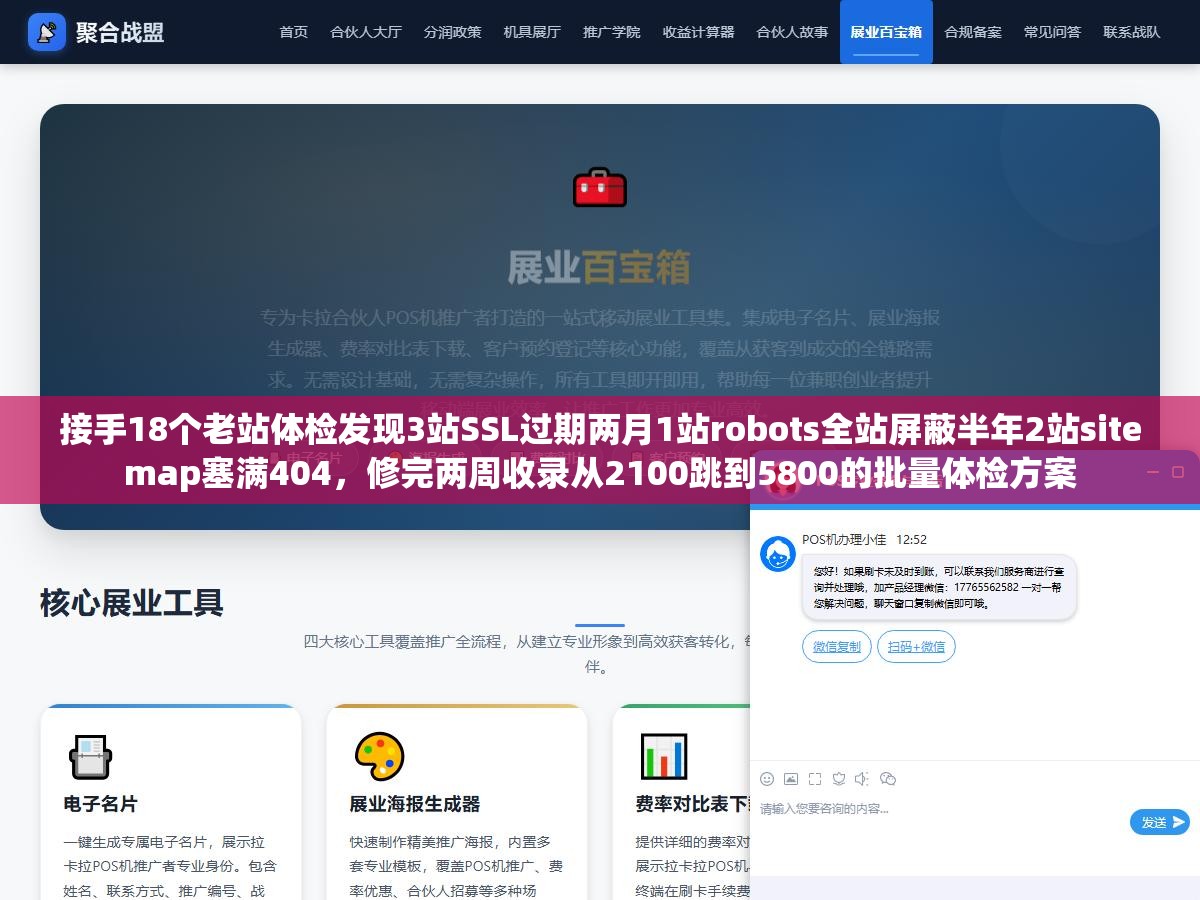Click the 12:52 message timestamp
Image resolution: width=1200 pixels, height=900 pixels.
pos(911,539)
